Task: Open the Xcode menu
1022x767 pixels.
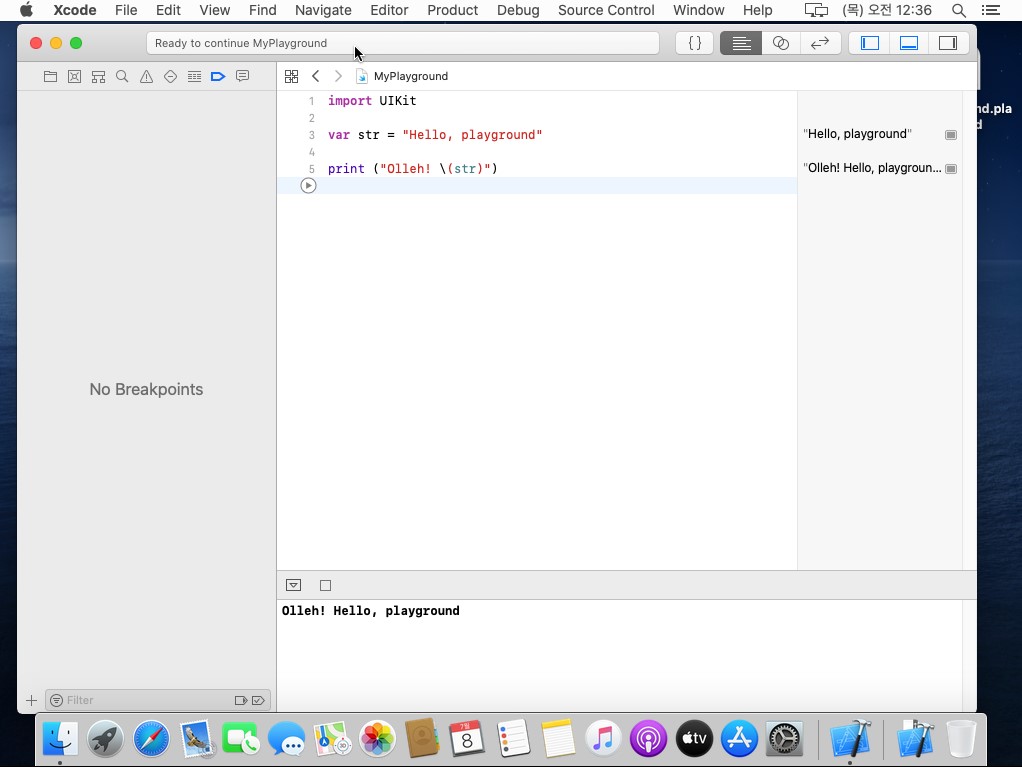Action: pos(75,10)
